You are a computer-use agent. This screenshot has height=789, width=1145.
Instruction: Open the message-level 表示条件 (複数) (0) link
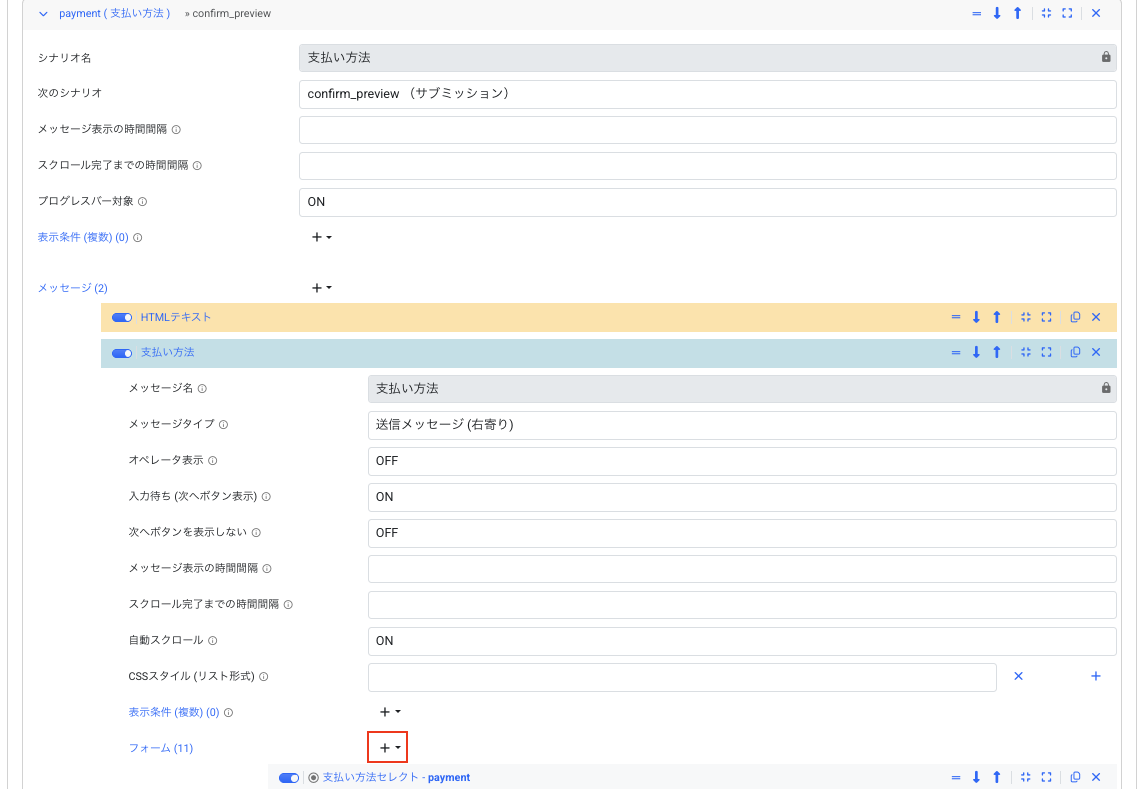tap(174, 712)
